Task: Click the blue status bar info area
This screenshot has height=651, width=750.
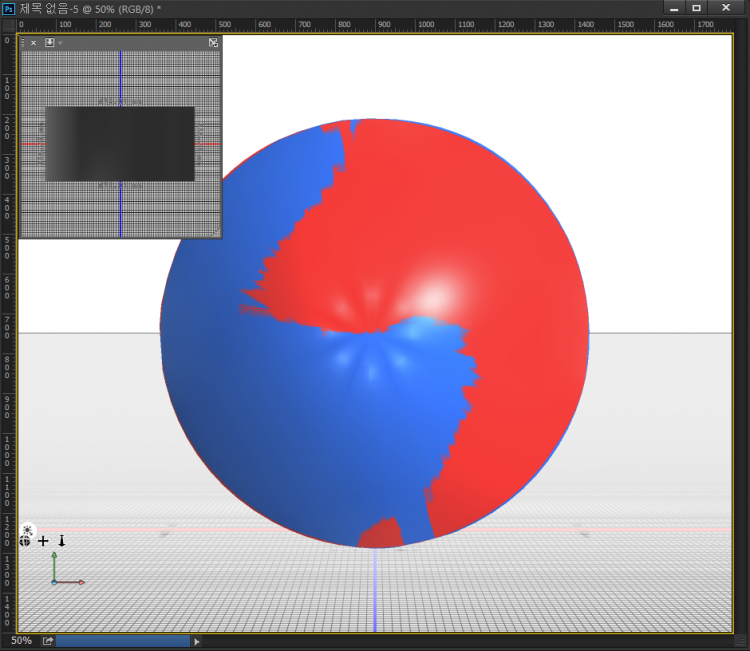Action: click(122, 641)
